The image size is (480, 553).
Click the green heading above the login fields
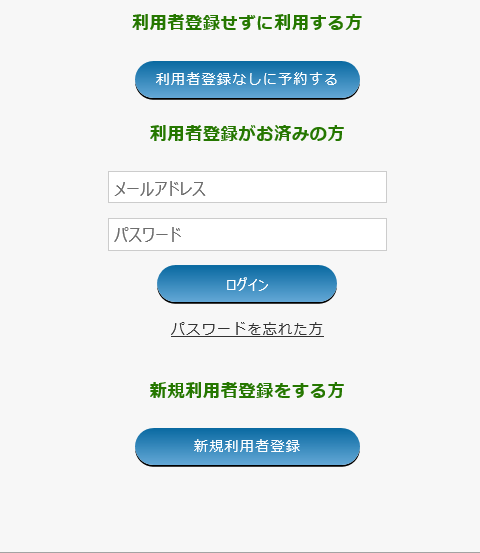tap(247, 133)
